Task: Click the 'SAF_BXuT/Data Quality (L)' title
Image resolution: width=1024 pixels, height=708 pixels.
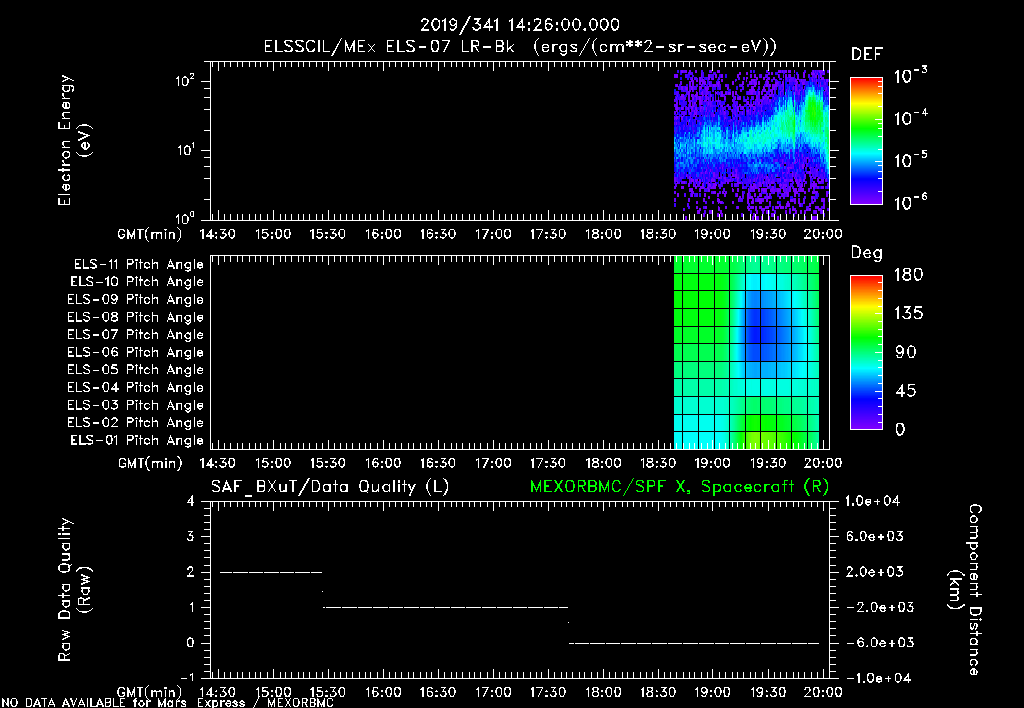Action: pos(330,487)
